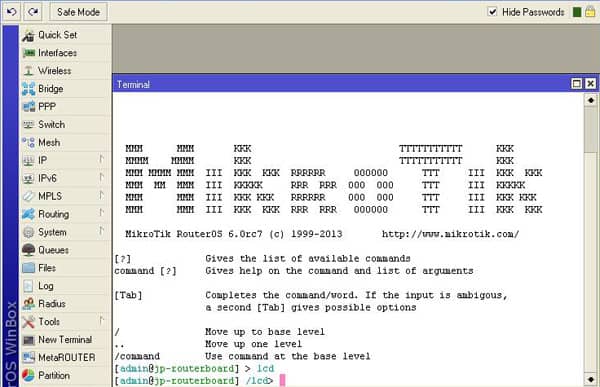Expand the Routing submenu arrow
Screen dimensions: 600x387
click(101, 213)
